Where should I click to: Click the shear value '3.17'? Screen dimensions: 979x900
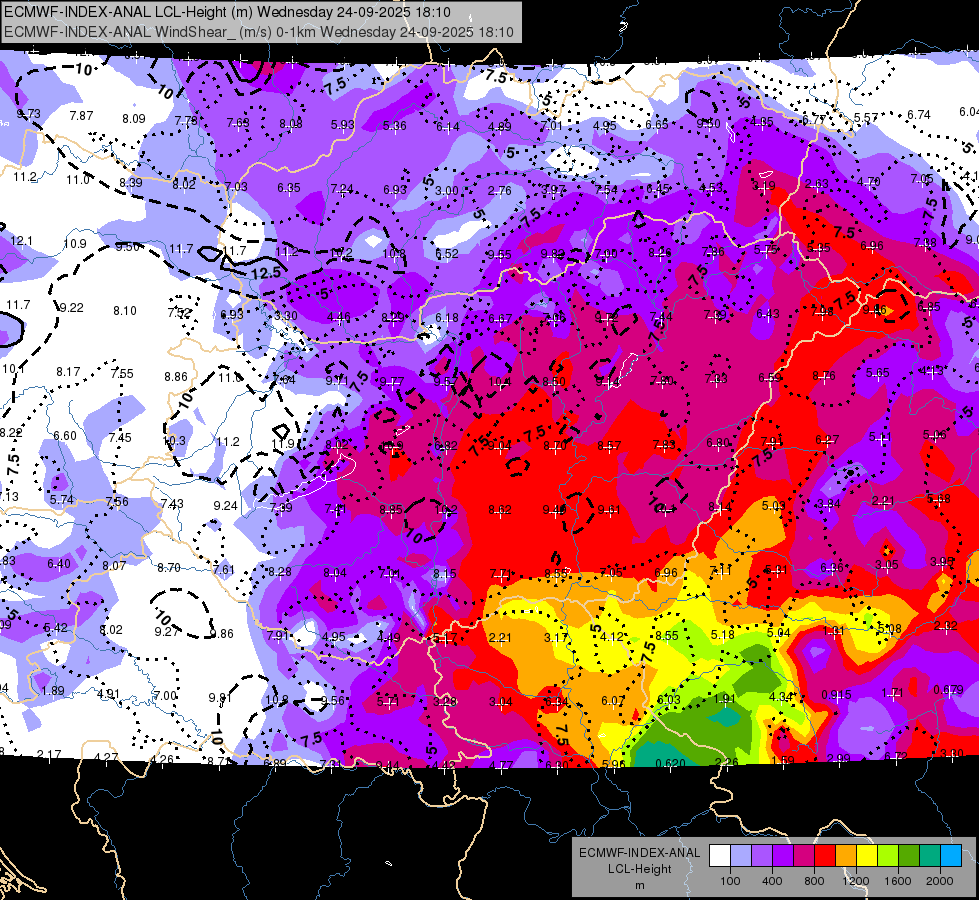556,638
